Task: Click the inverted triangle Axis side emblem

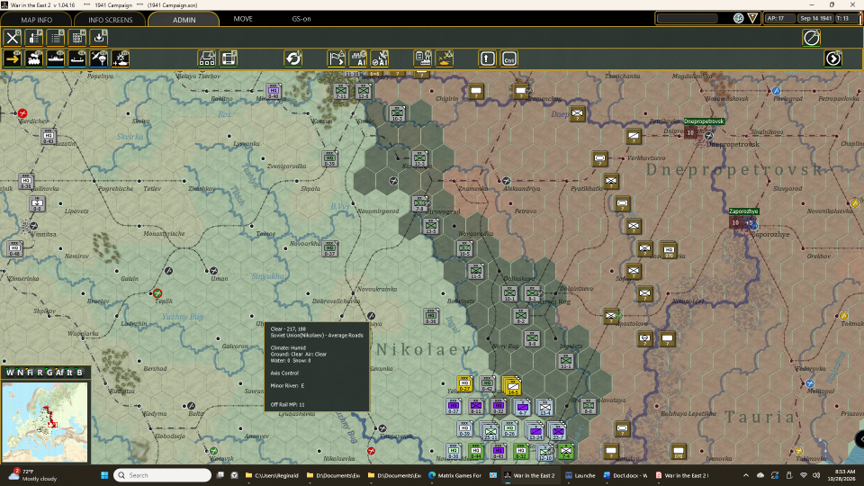Action: click(x=753, y=18)
